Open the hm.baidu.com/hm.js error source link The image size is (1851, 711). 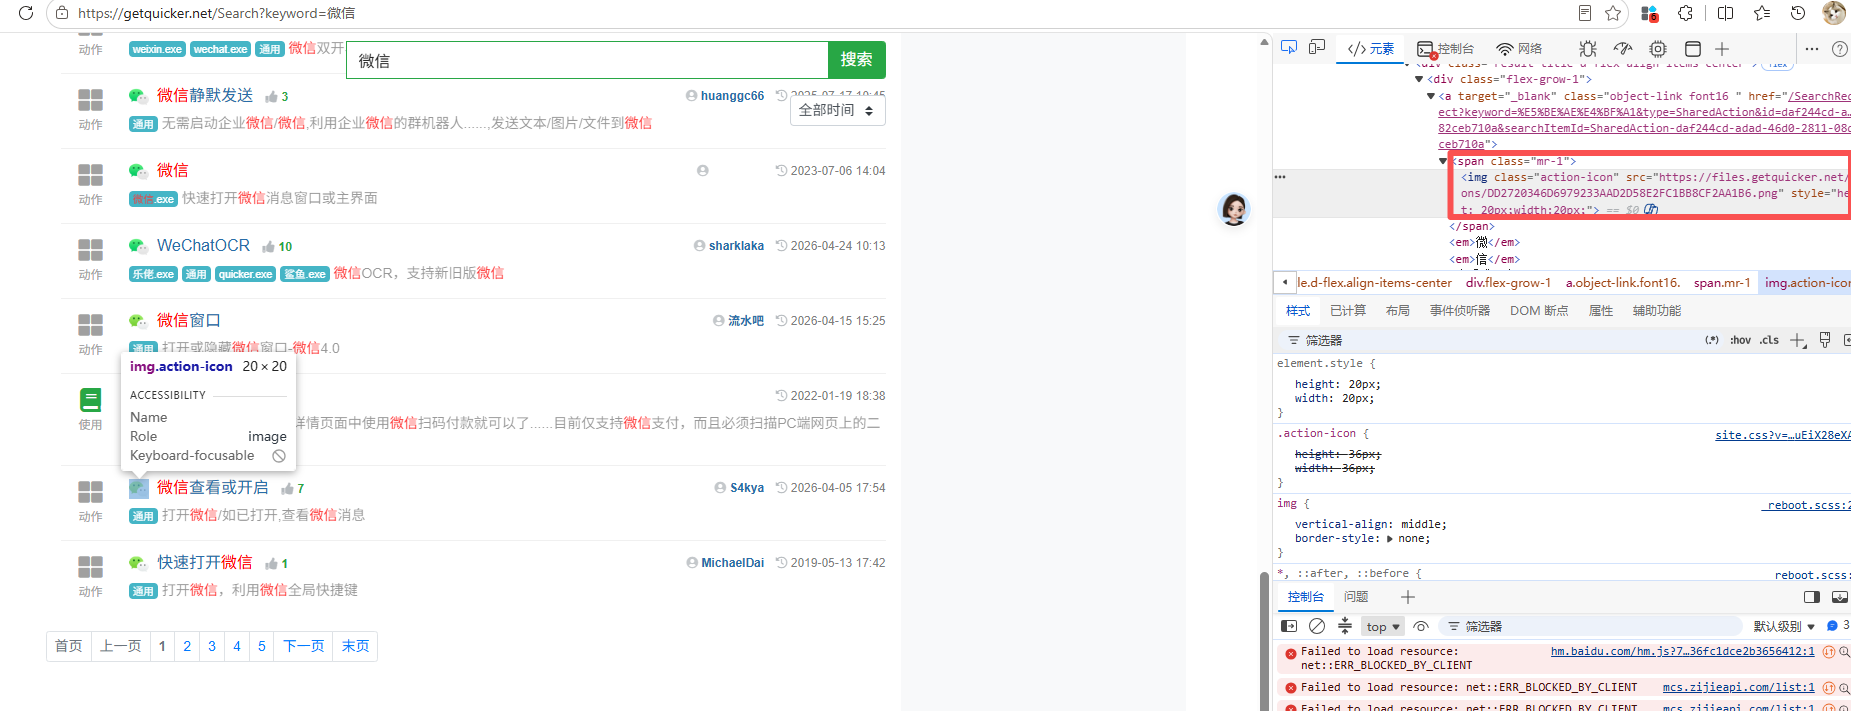pos(1682,651)
